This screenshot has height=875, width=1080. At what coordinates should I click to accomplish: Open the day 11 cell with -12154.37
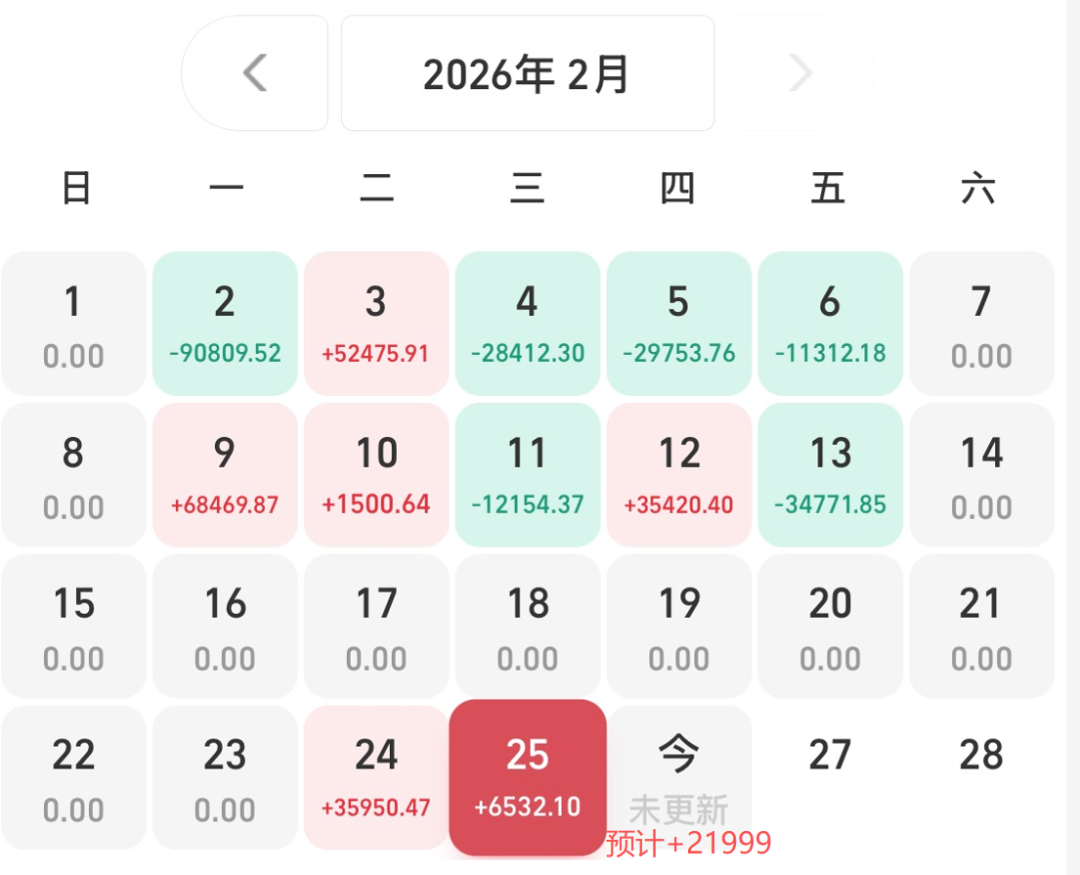pyautogui.click(x=528, y=475)
